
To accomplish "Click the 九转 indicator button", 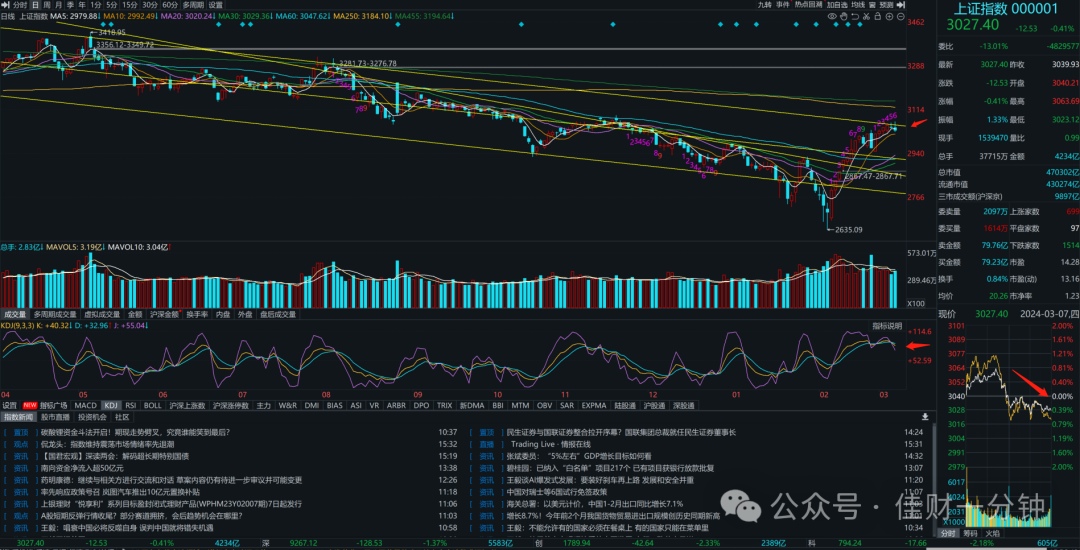I will 765,5.
